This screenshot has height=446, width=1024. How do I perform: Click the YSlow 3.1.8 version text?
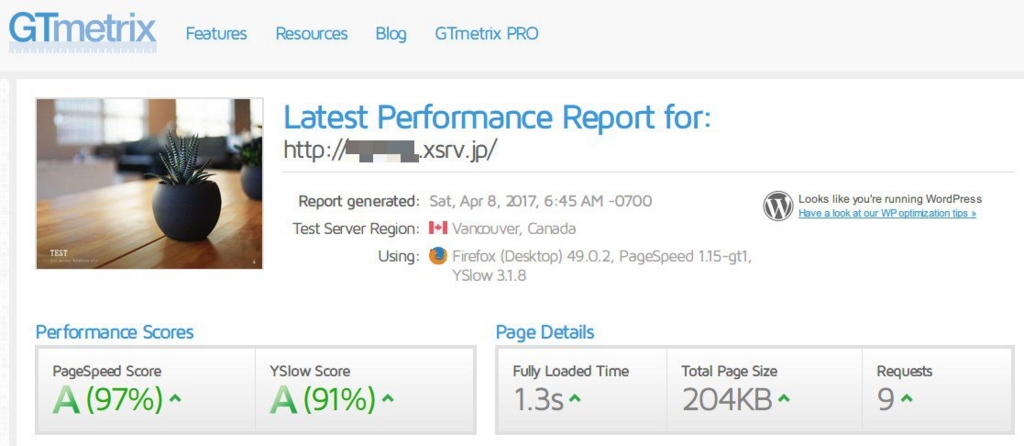(489, 276)
